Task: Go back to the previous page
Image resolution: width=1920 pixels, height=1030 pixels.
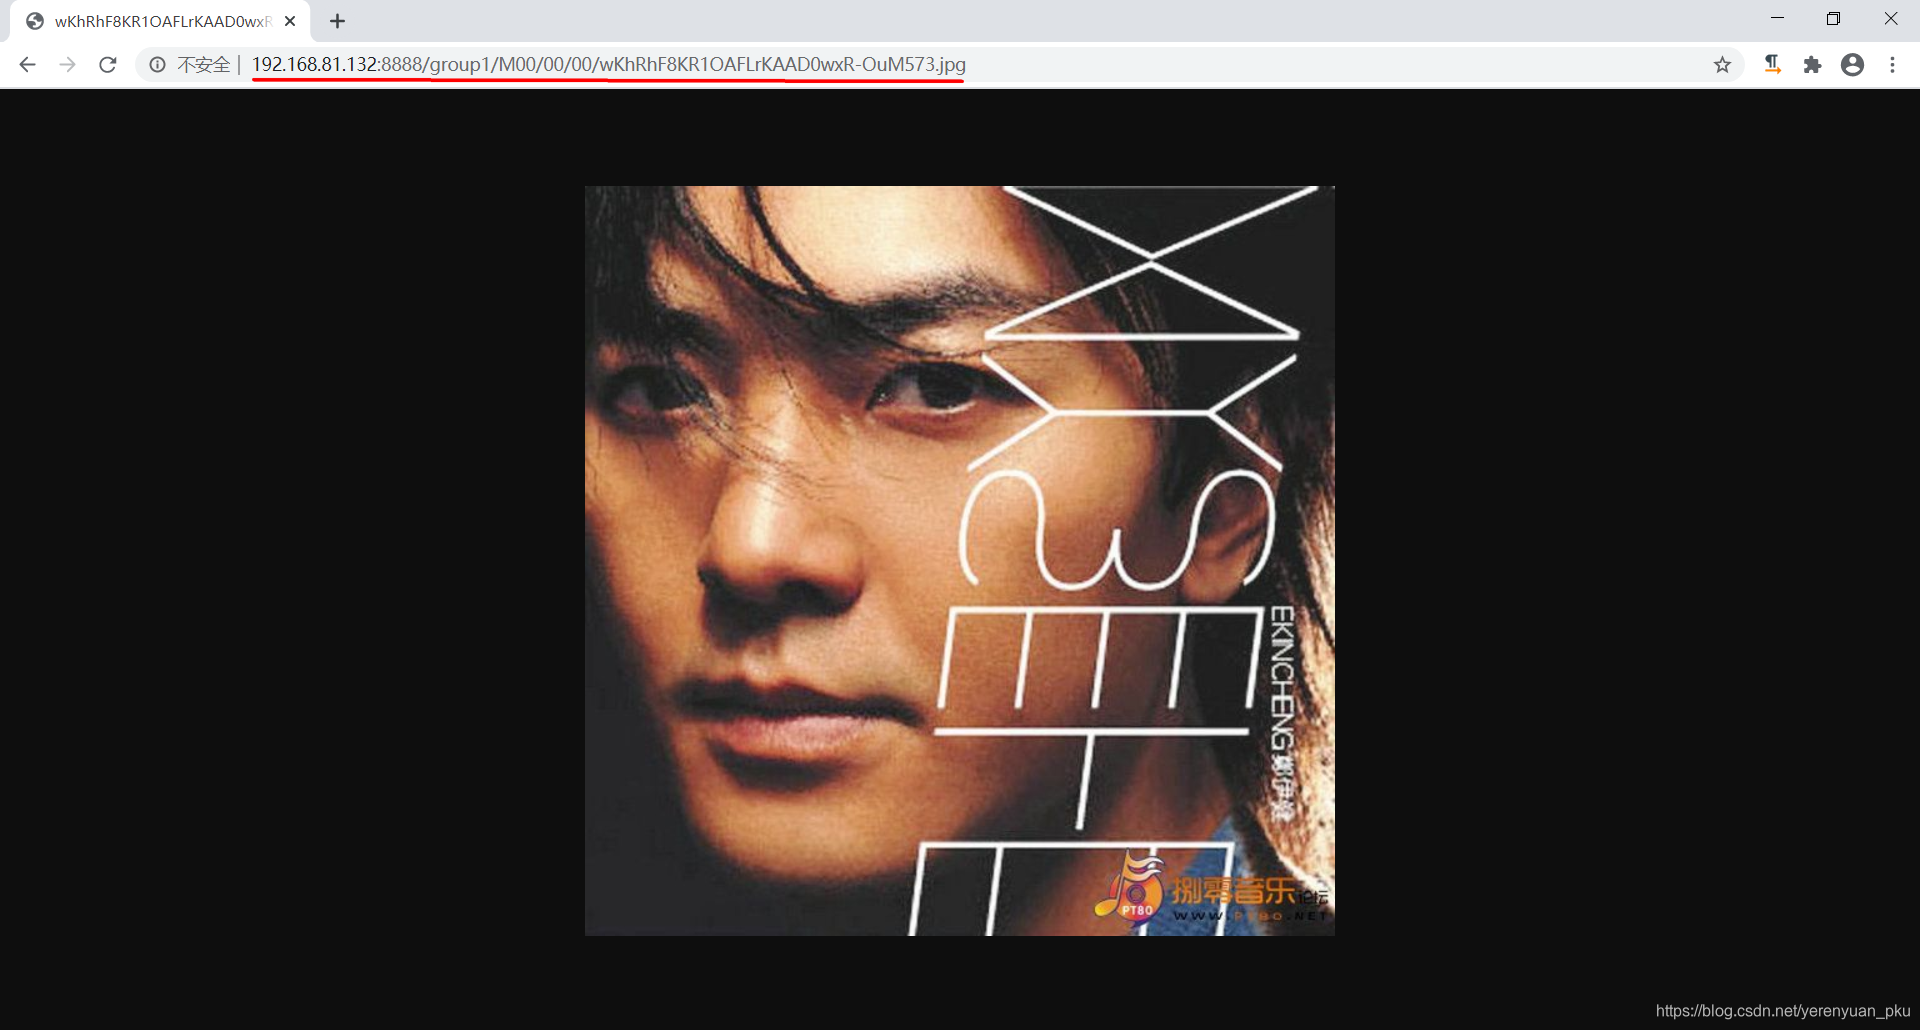Action: point(27,65)
